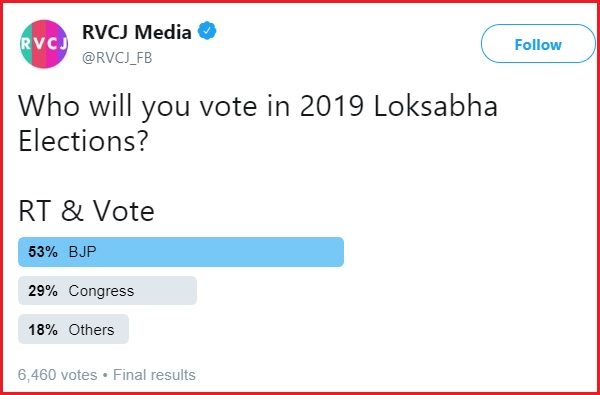The width and height of the screenshot is (600, 395).
Task: Select the BJP poll result bar
Action: [181, 252]
